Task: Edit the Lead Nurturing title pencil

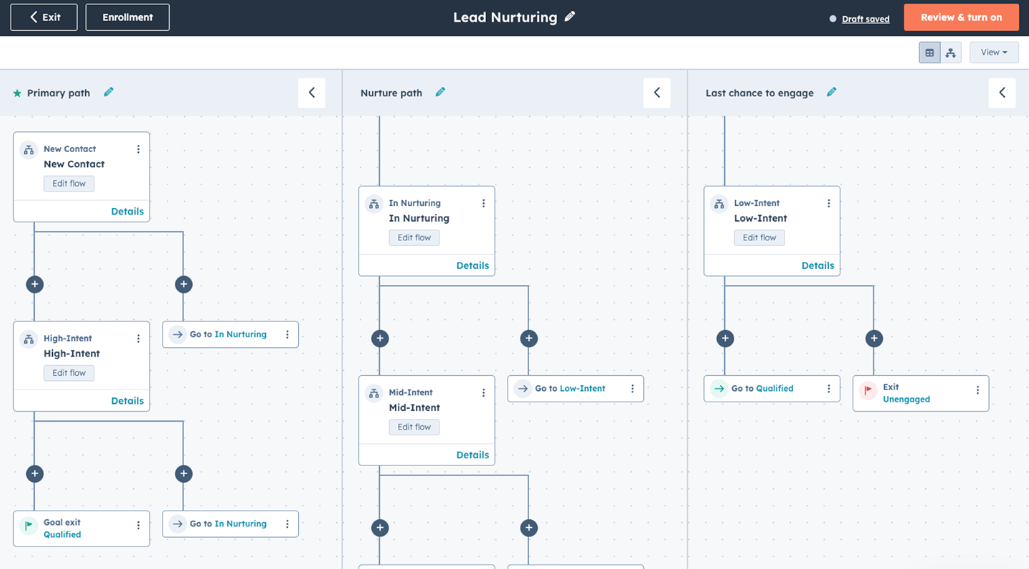Action: 570,16
